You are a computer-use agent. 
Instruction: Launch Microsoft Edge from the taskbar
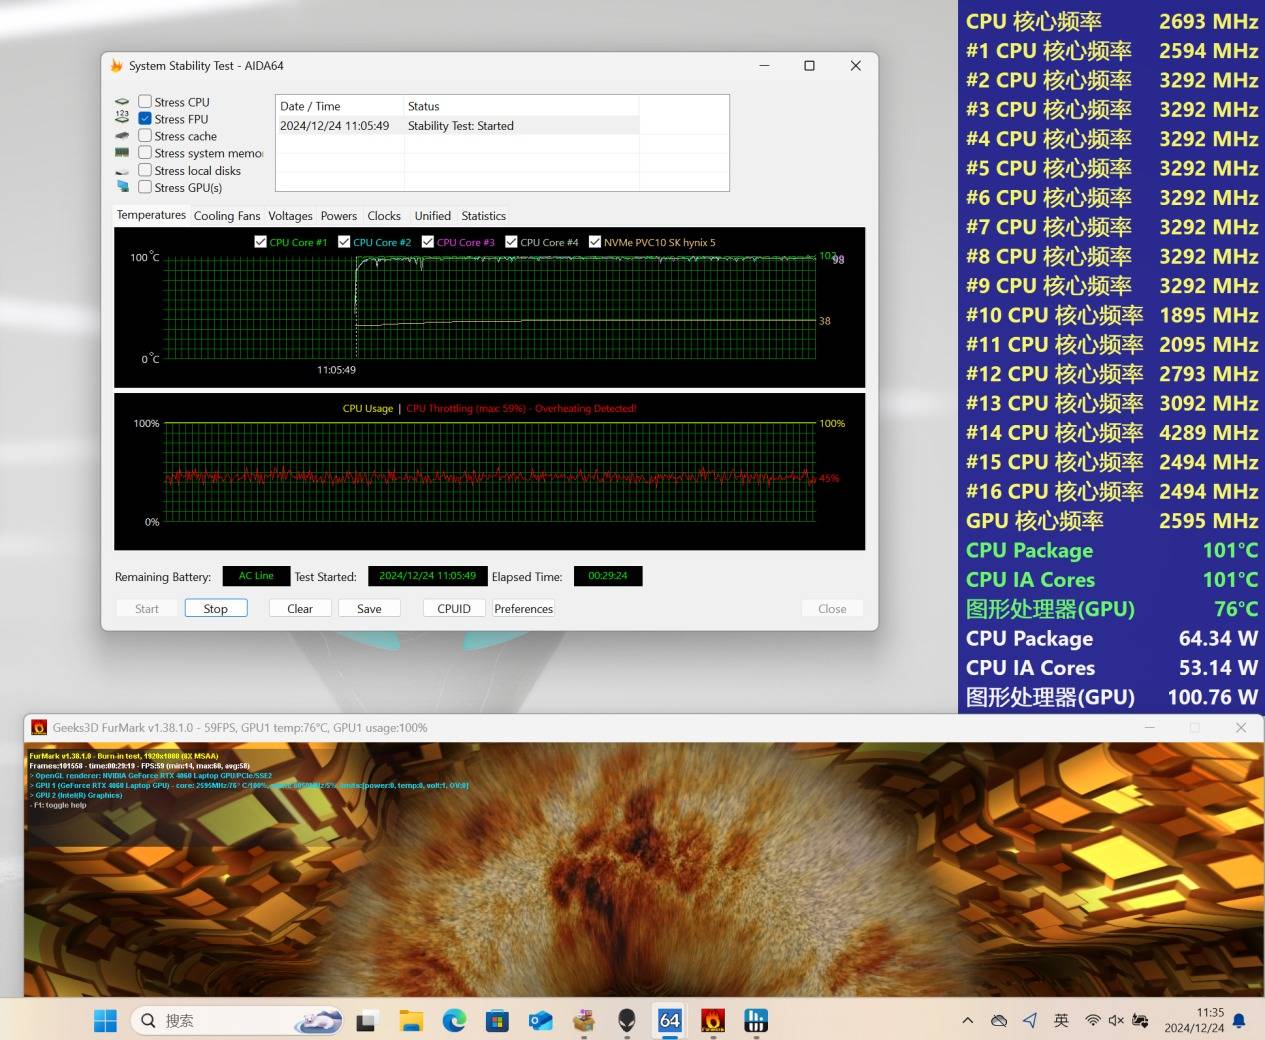[x=454, y=1020]
